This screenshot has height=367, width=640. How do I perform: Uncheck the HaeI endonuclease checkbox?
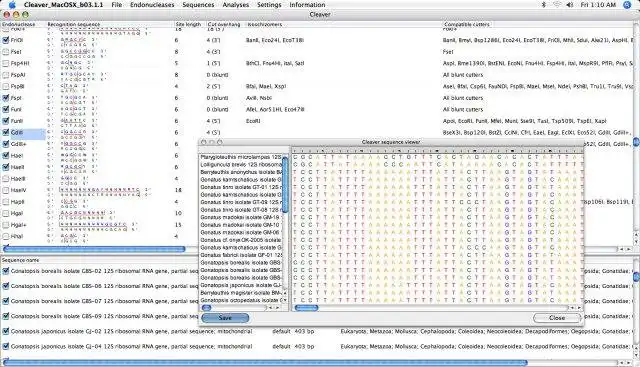pos(6,155)
